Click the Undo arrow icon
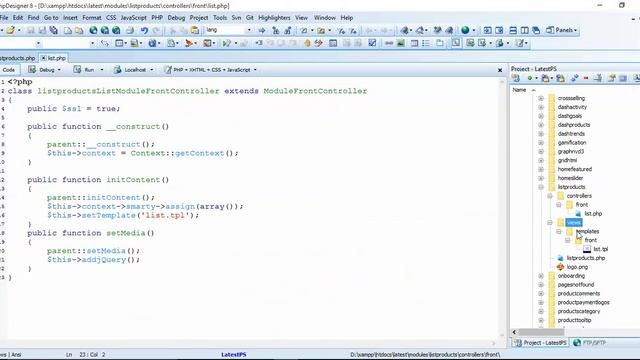640x360 pixels. [144, 30]
